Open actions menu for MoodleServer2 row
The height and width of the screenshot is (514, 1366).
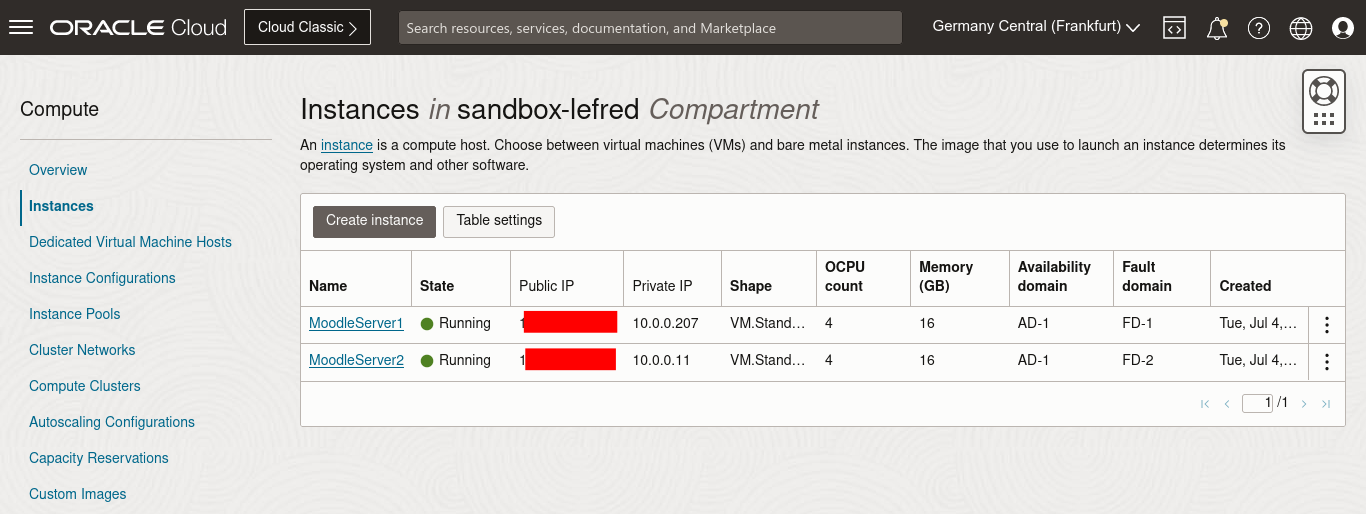[1327, 361]
